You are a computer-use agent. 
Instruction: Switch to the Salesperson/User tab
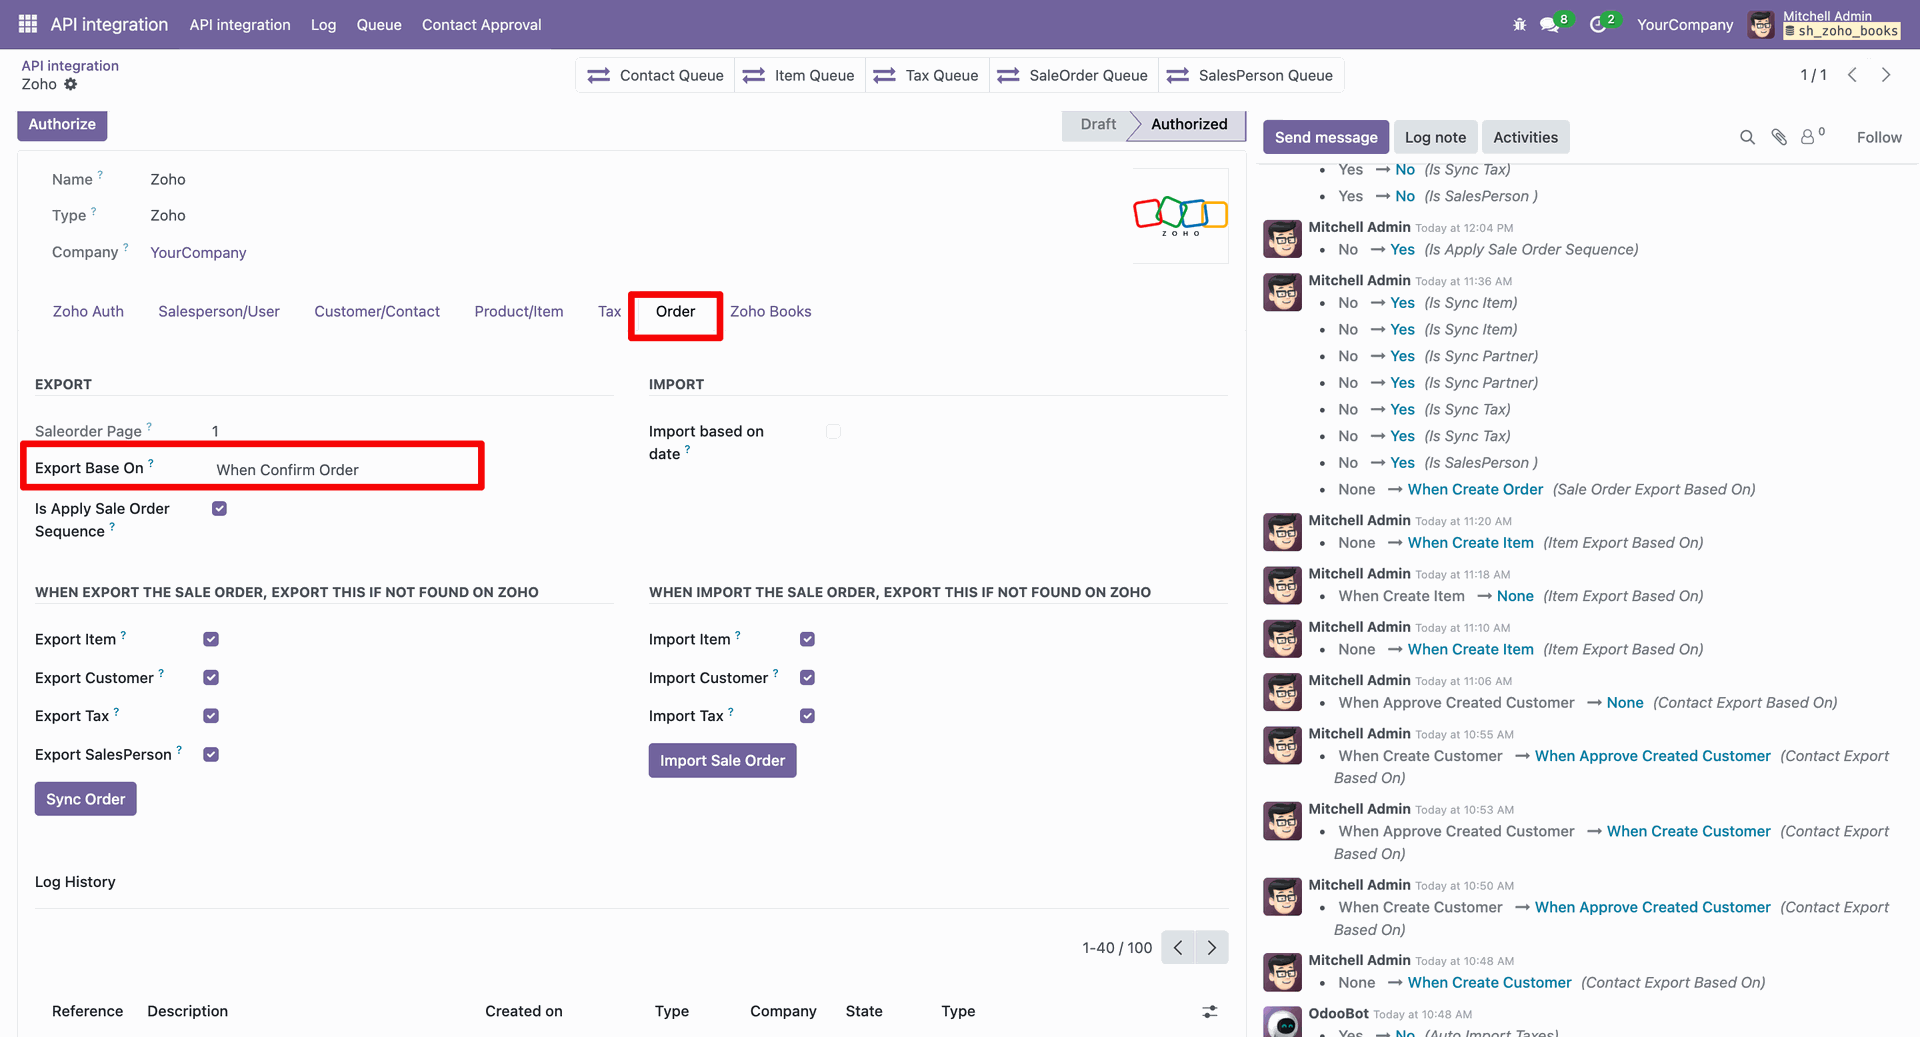click(x=219, y=311)
